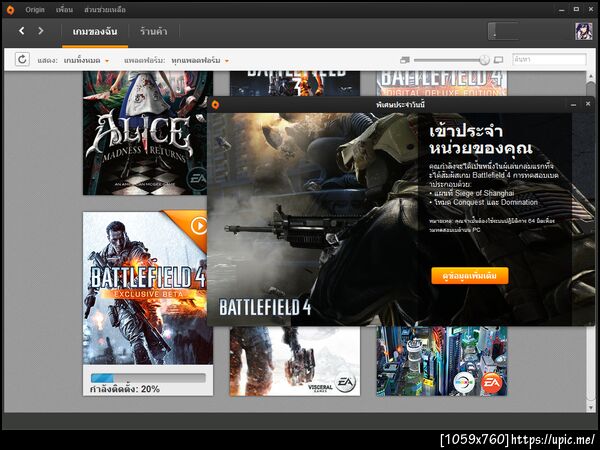
Task: Minimize the Origin main window
Action: [561, 9]
